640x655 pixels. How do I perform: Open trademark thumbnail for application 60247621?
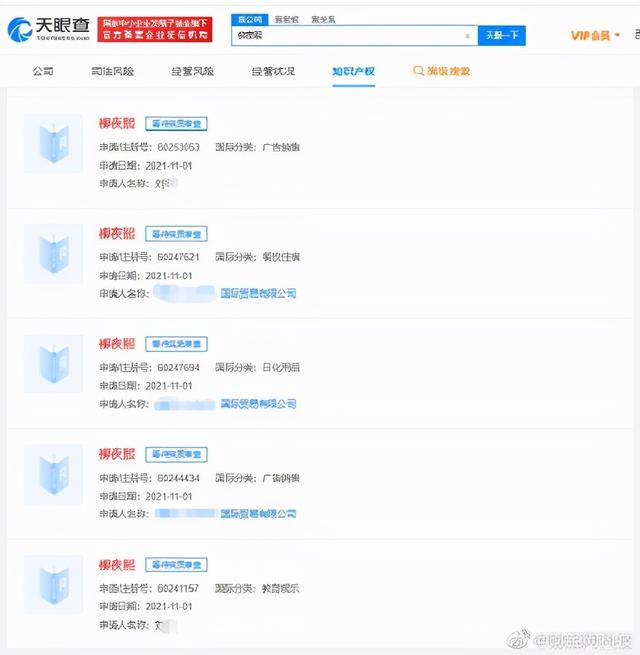pos(53,254)
